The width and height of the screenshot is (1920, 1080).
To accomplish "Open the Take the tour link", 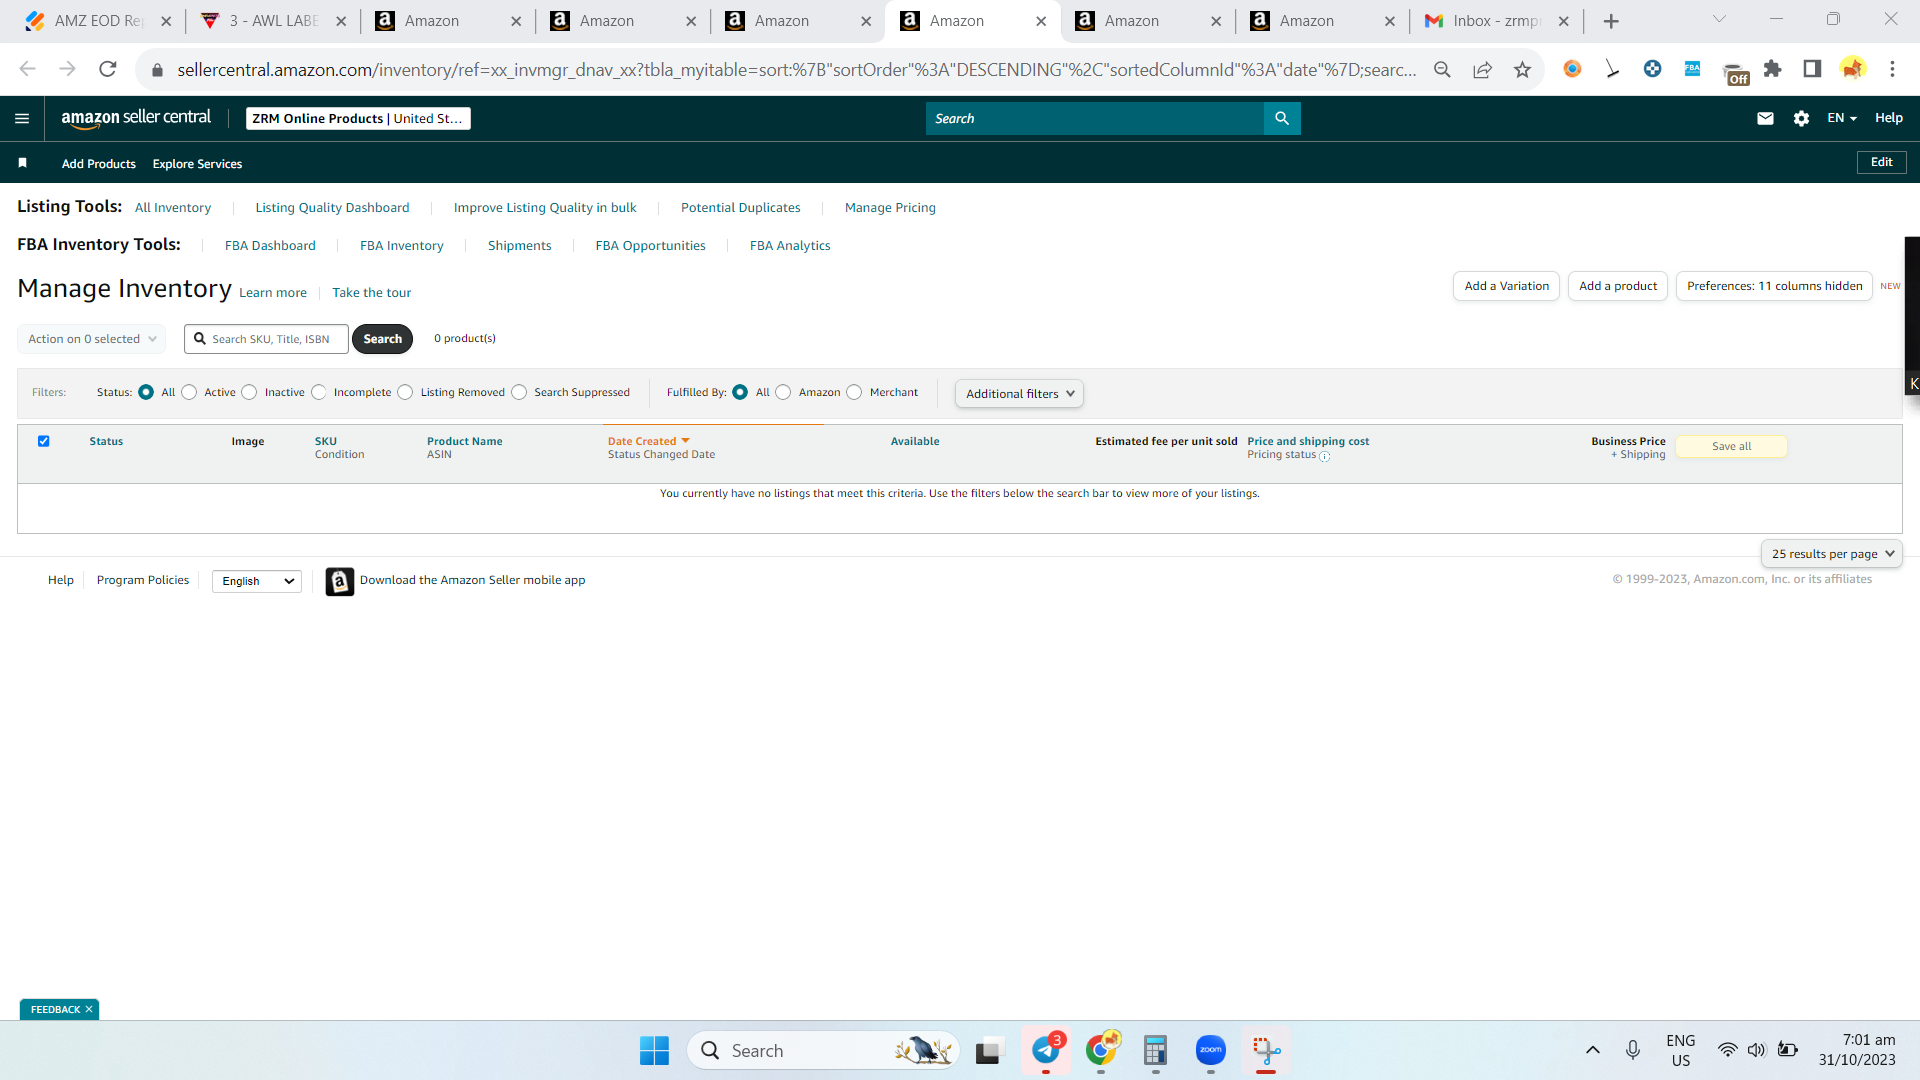I will (371, 293).
